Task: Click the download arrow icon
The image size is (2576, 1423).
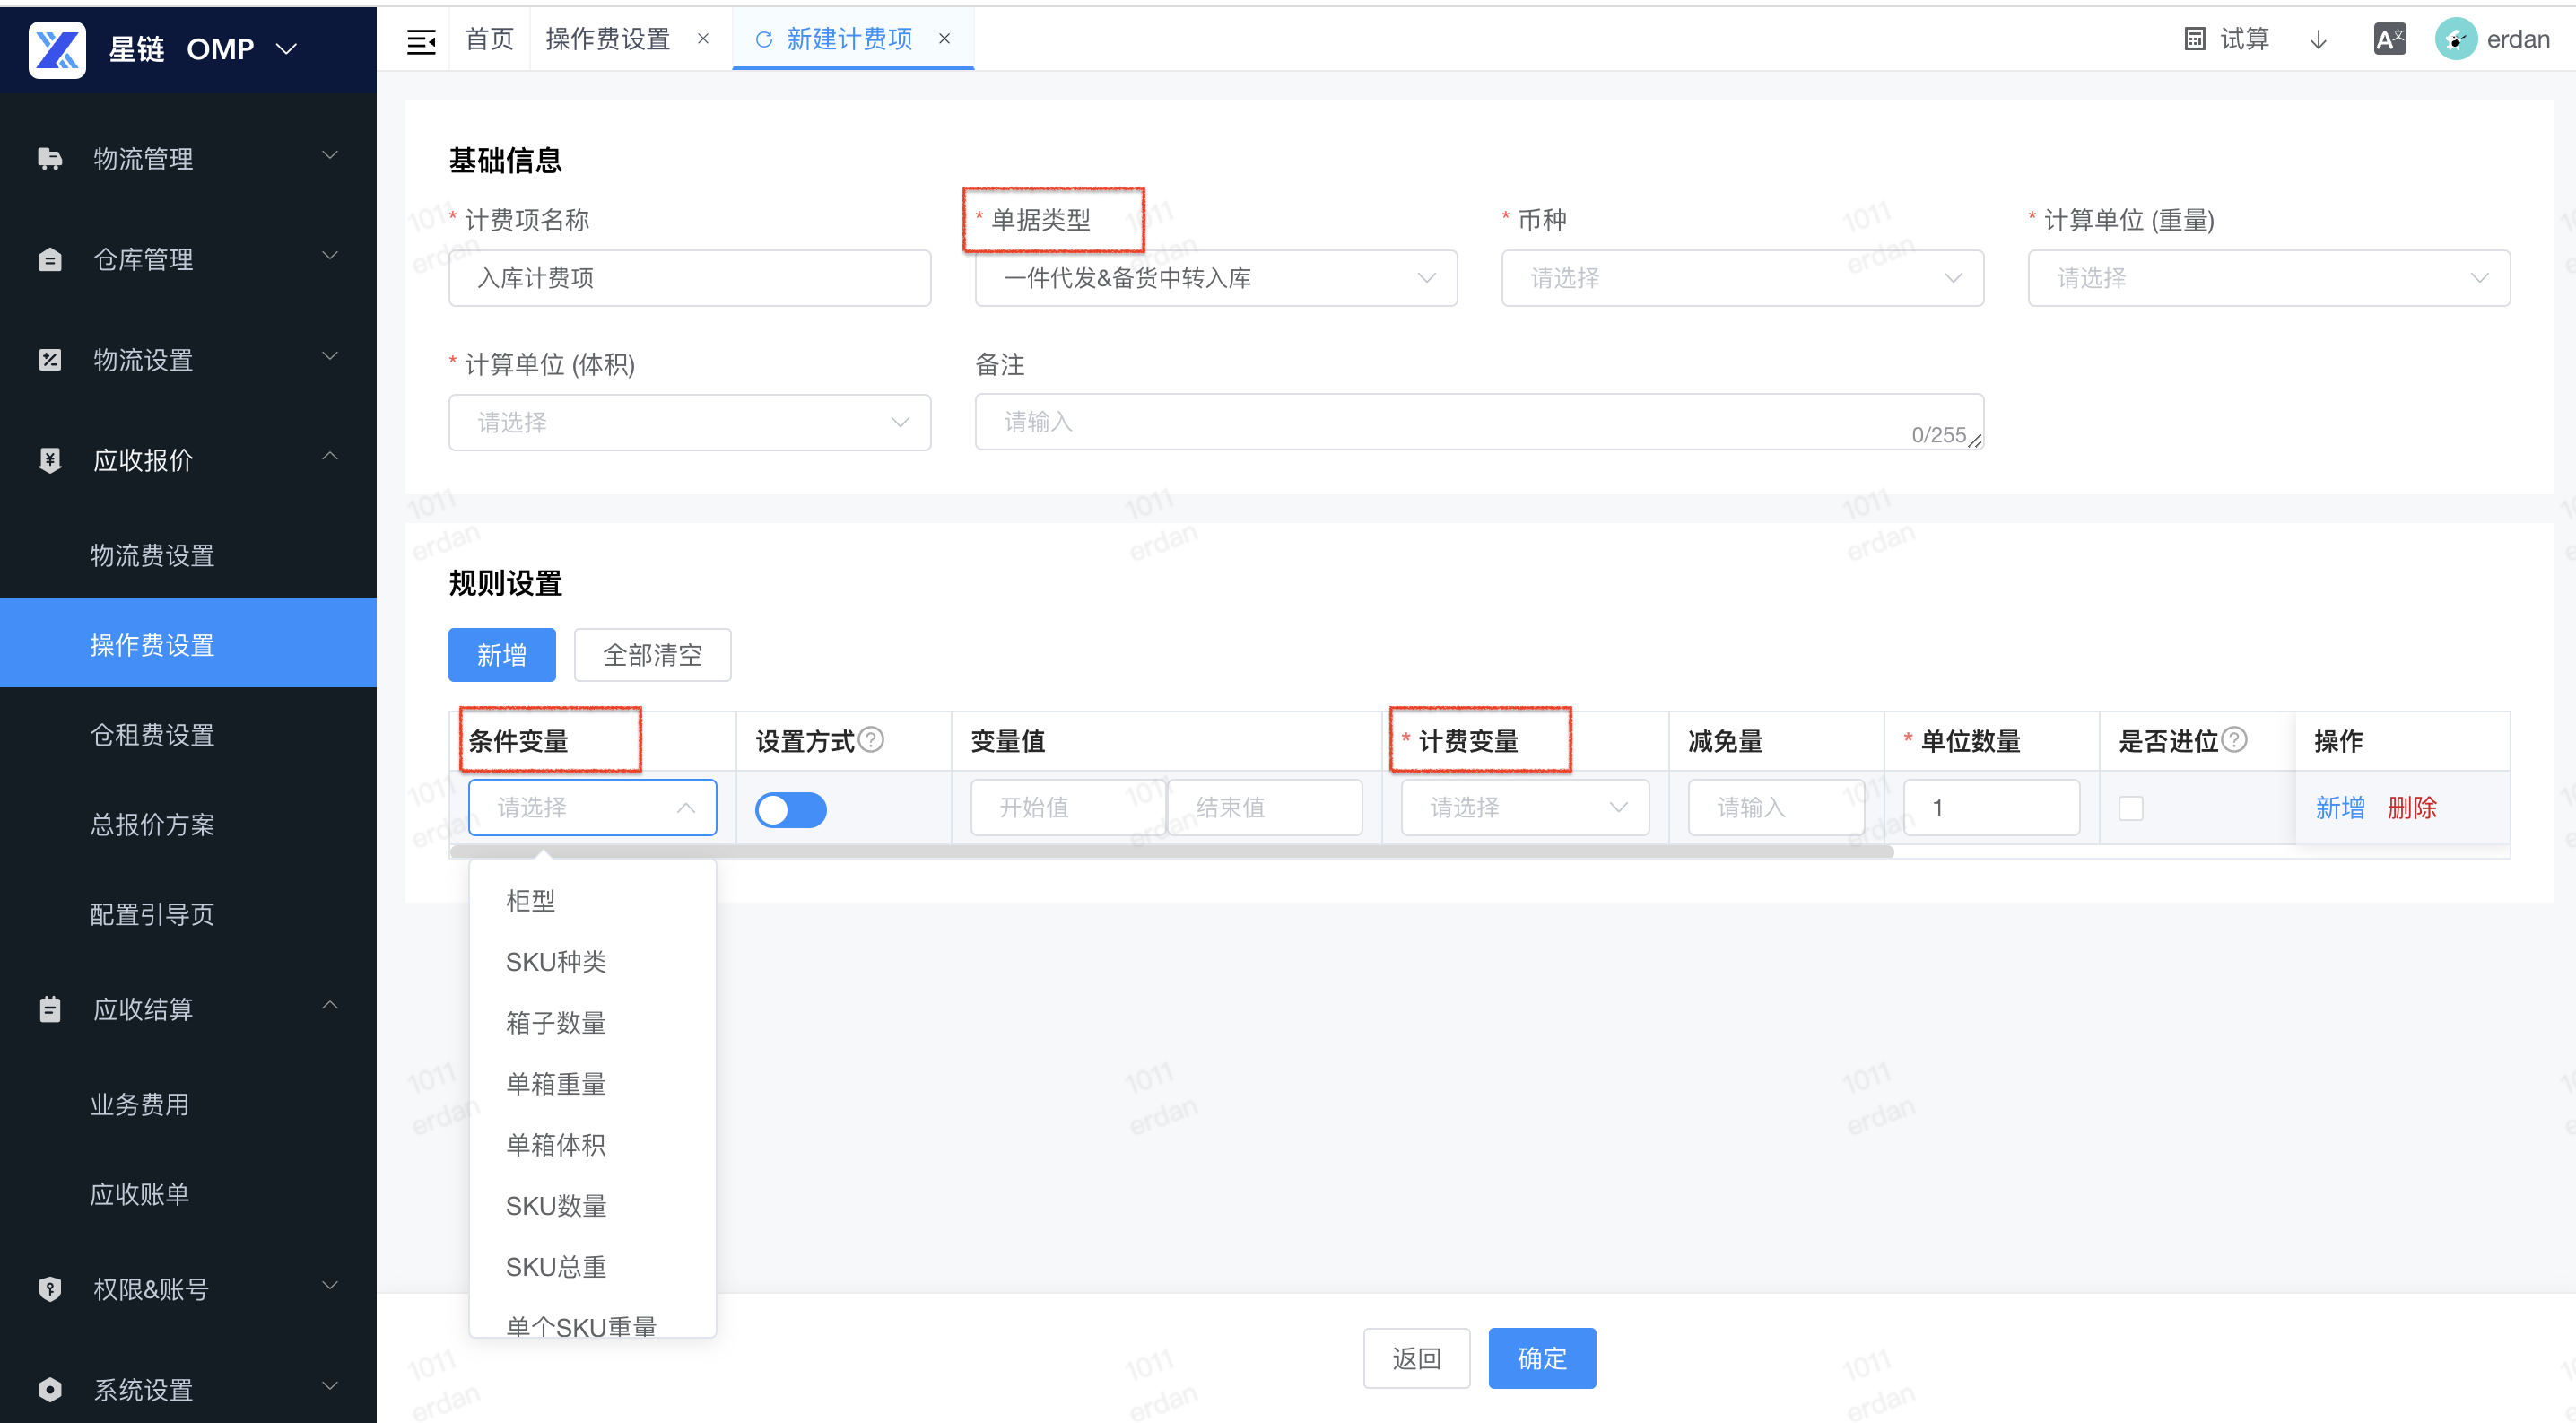Action: (2318, 40)
